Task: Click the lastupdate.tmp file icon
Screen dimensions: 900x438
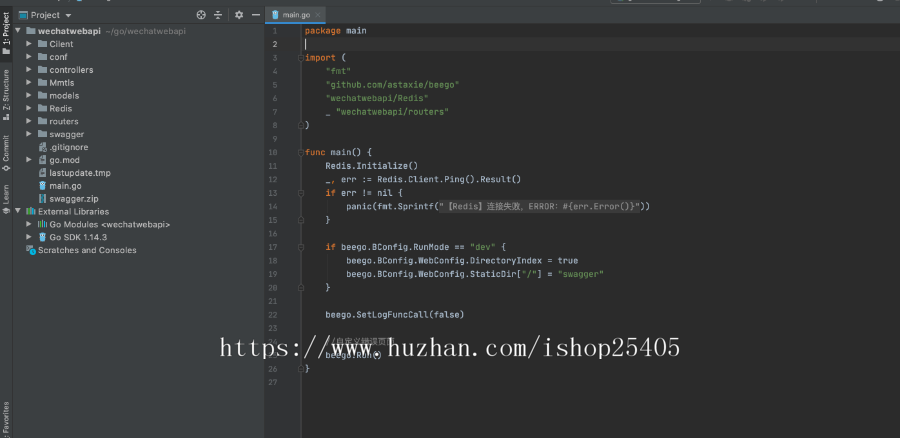Action: [x=42, y=173]
